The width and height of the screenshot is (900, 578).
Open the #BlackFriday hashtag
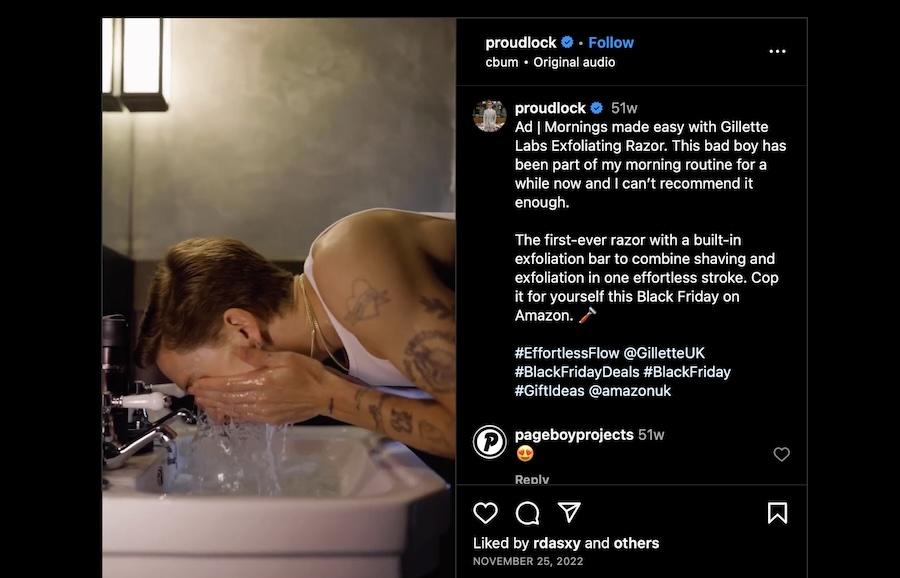[687, 372]
